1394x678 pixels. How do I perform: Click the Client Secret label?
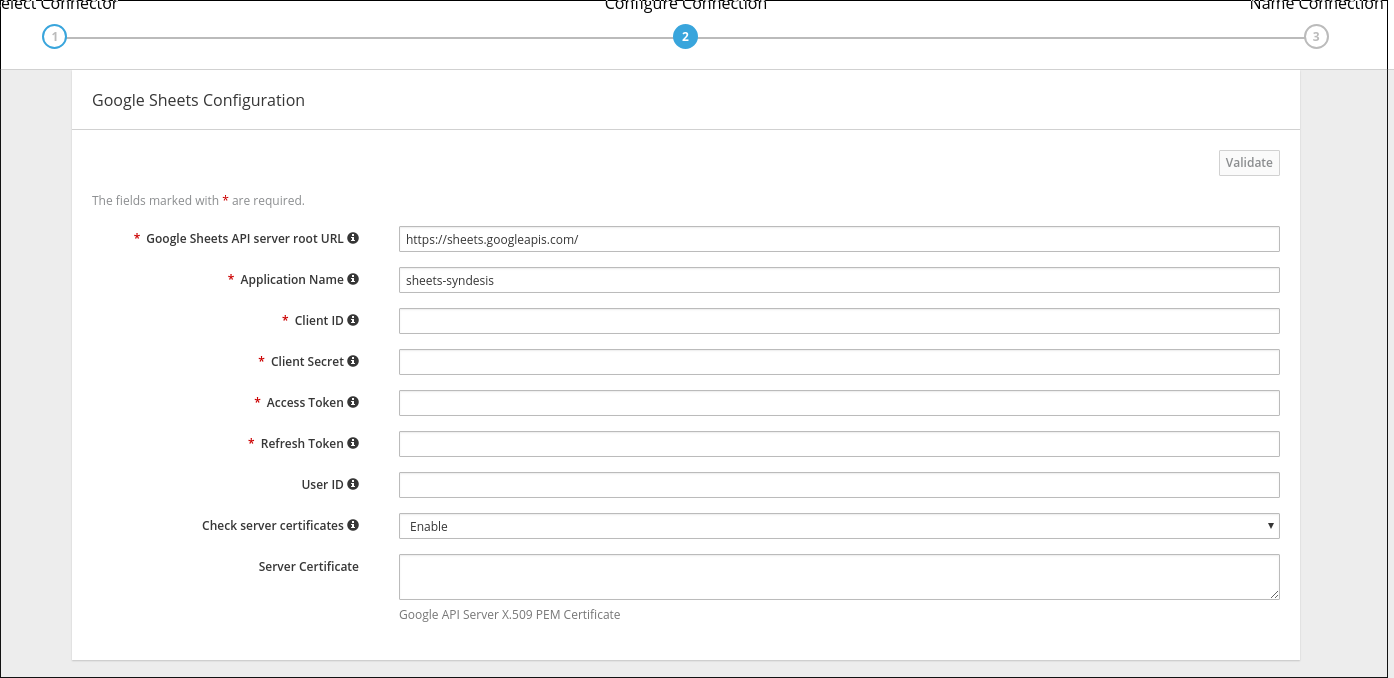[x=307, y=361]
